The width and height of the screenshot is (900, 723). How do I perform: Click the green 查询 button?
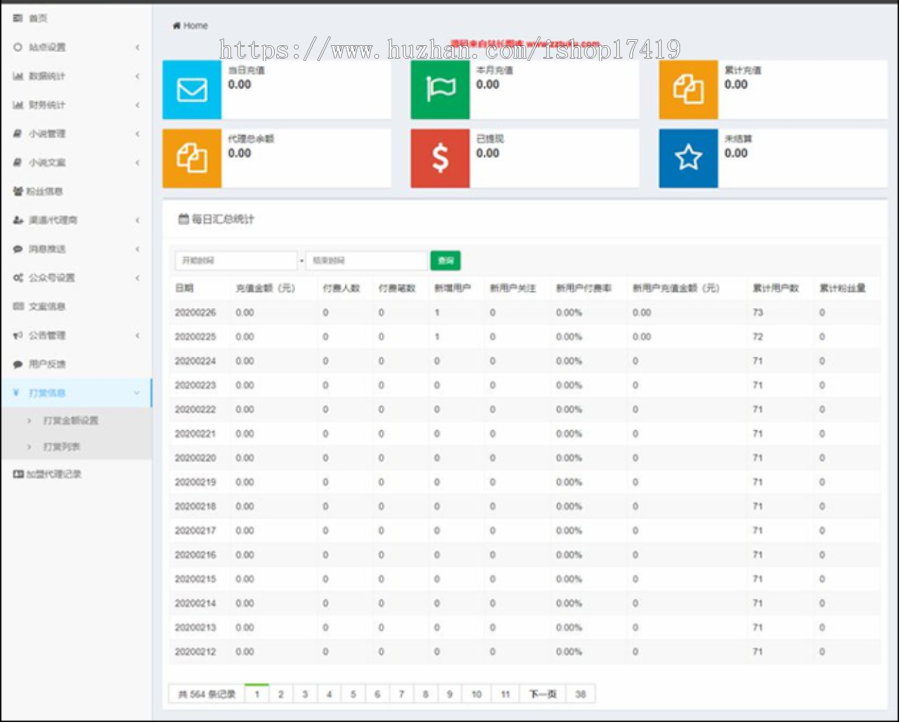pos(445,261)
